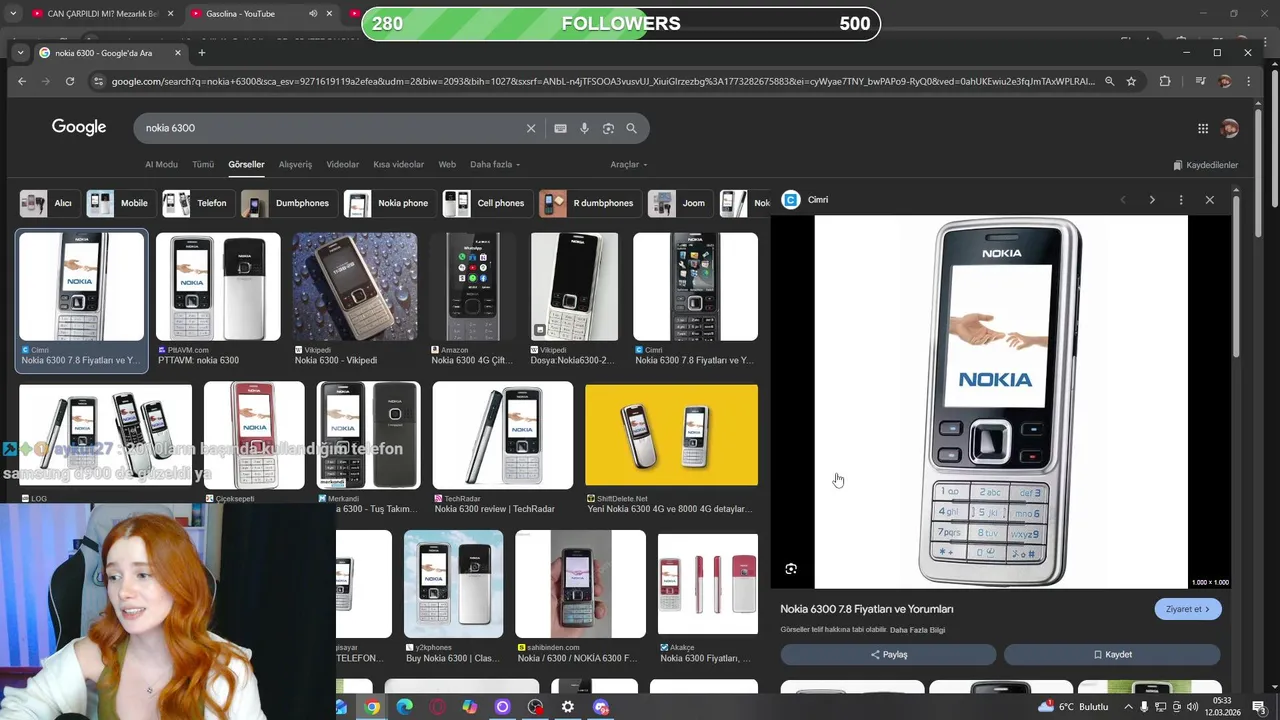The height and width of the screenshot is (720, 1280).
Task: Click the Kaydet save button
Action: [1112, 654]
